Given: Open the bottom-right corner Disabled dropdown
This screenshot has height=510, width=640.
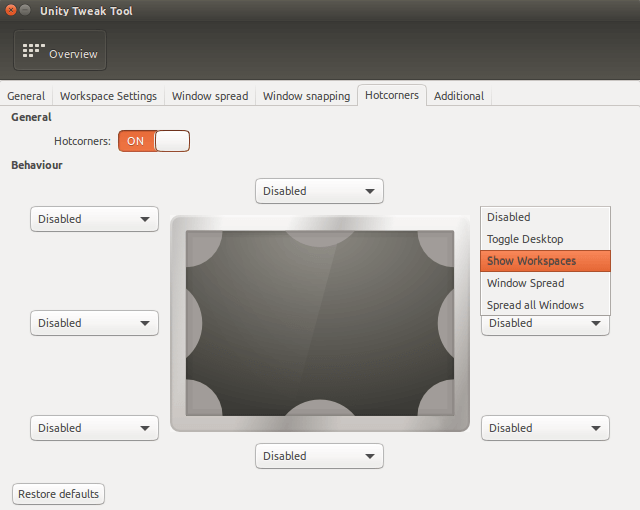Looking at the screenshot, I should (545, 428).
